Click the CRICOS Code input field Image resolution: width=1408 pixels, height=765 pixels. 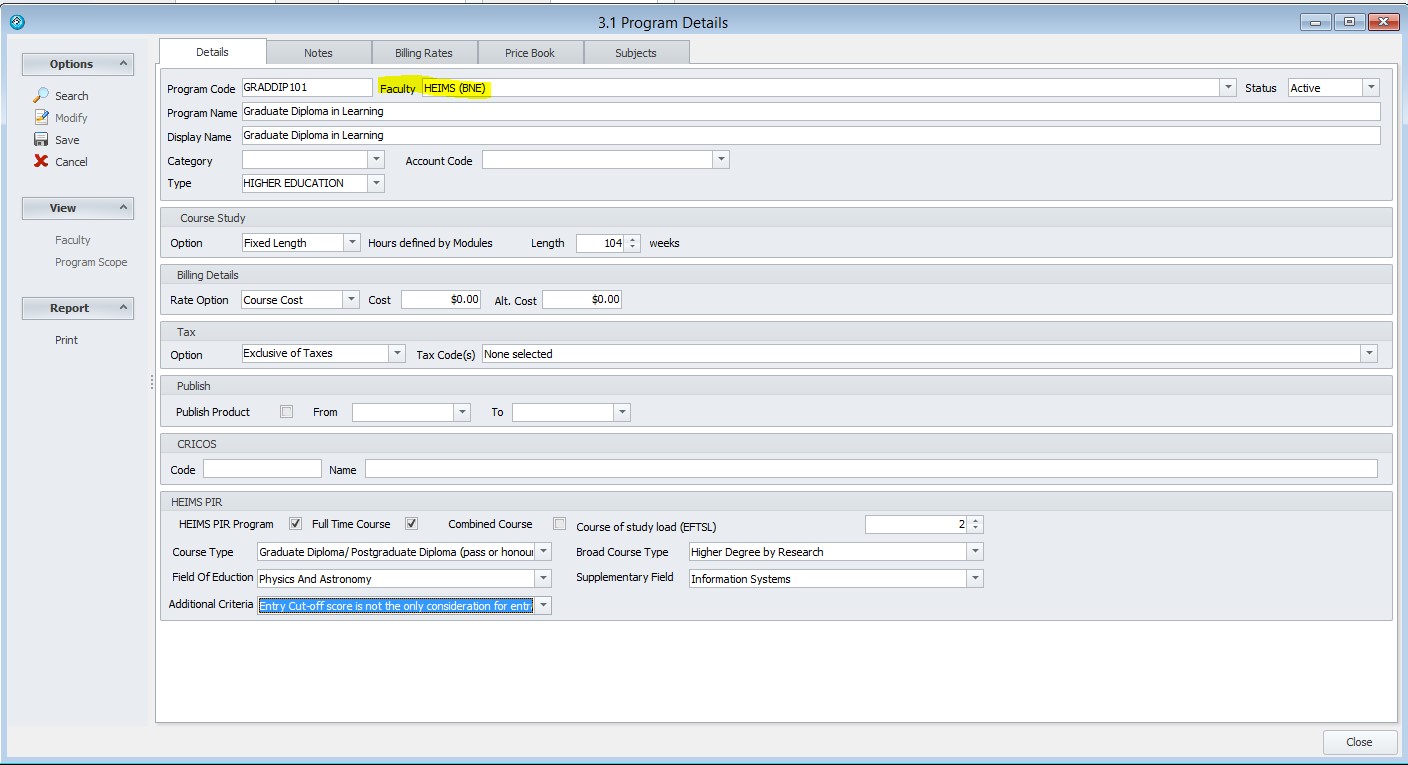tap(262, 469)
